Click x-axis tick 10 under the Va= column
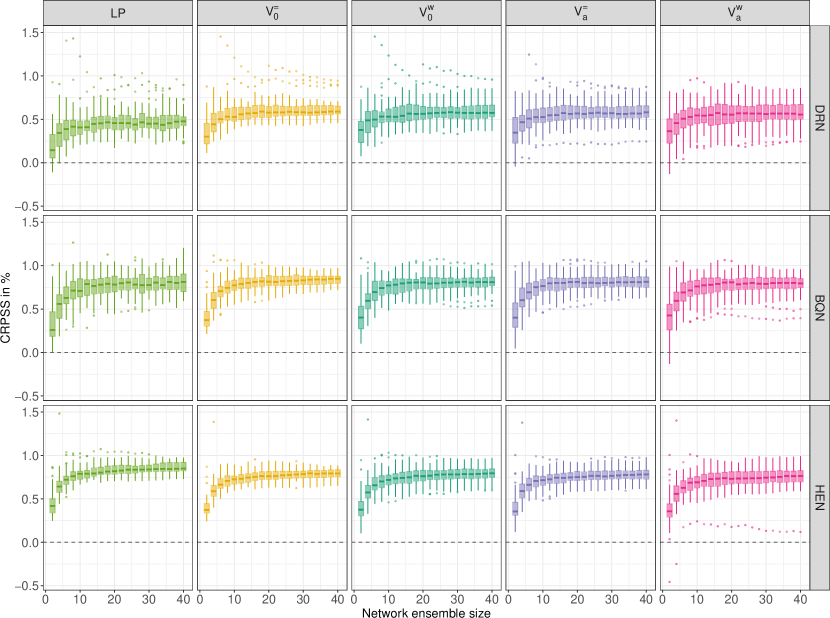 543,599
